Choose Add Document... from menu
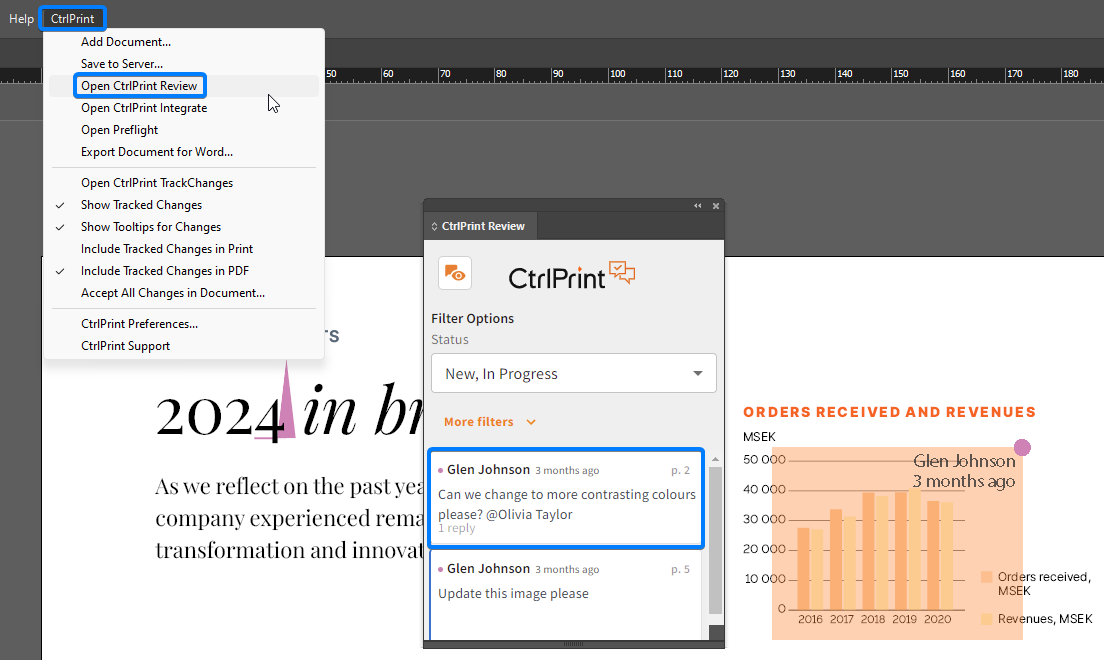 coord(183,42)
